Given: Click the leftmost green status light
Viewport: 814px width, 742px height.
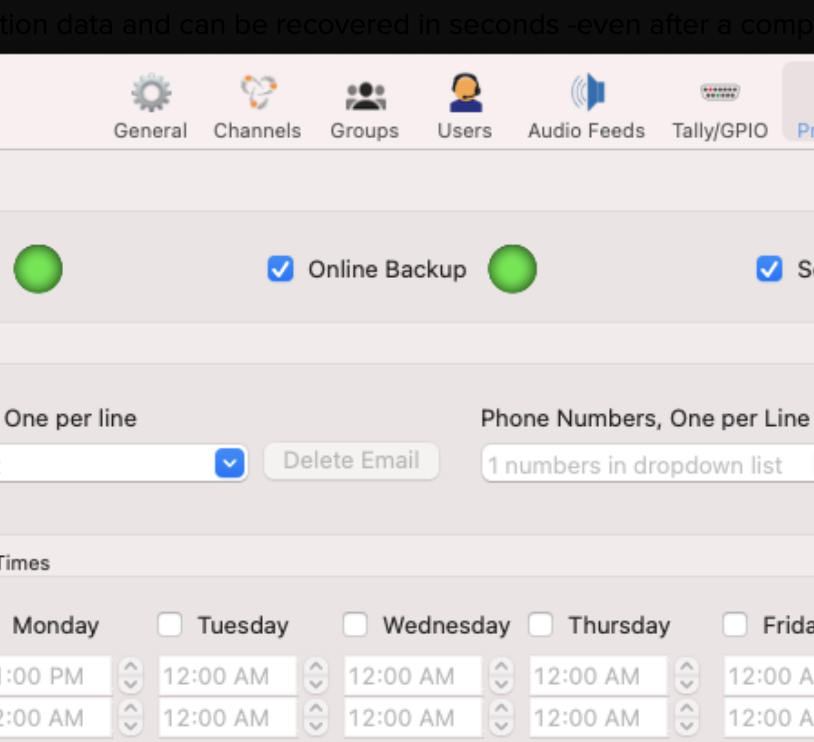Looking at the screenshot, I should pyautogui.click(x=38, y=269).
